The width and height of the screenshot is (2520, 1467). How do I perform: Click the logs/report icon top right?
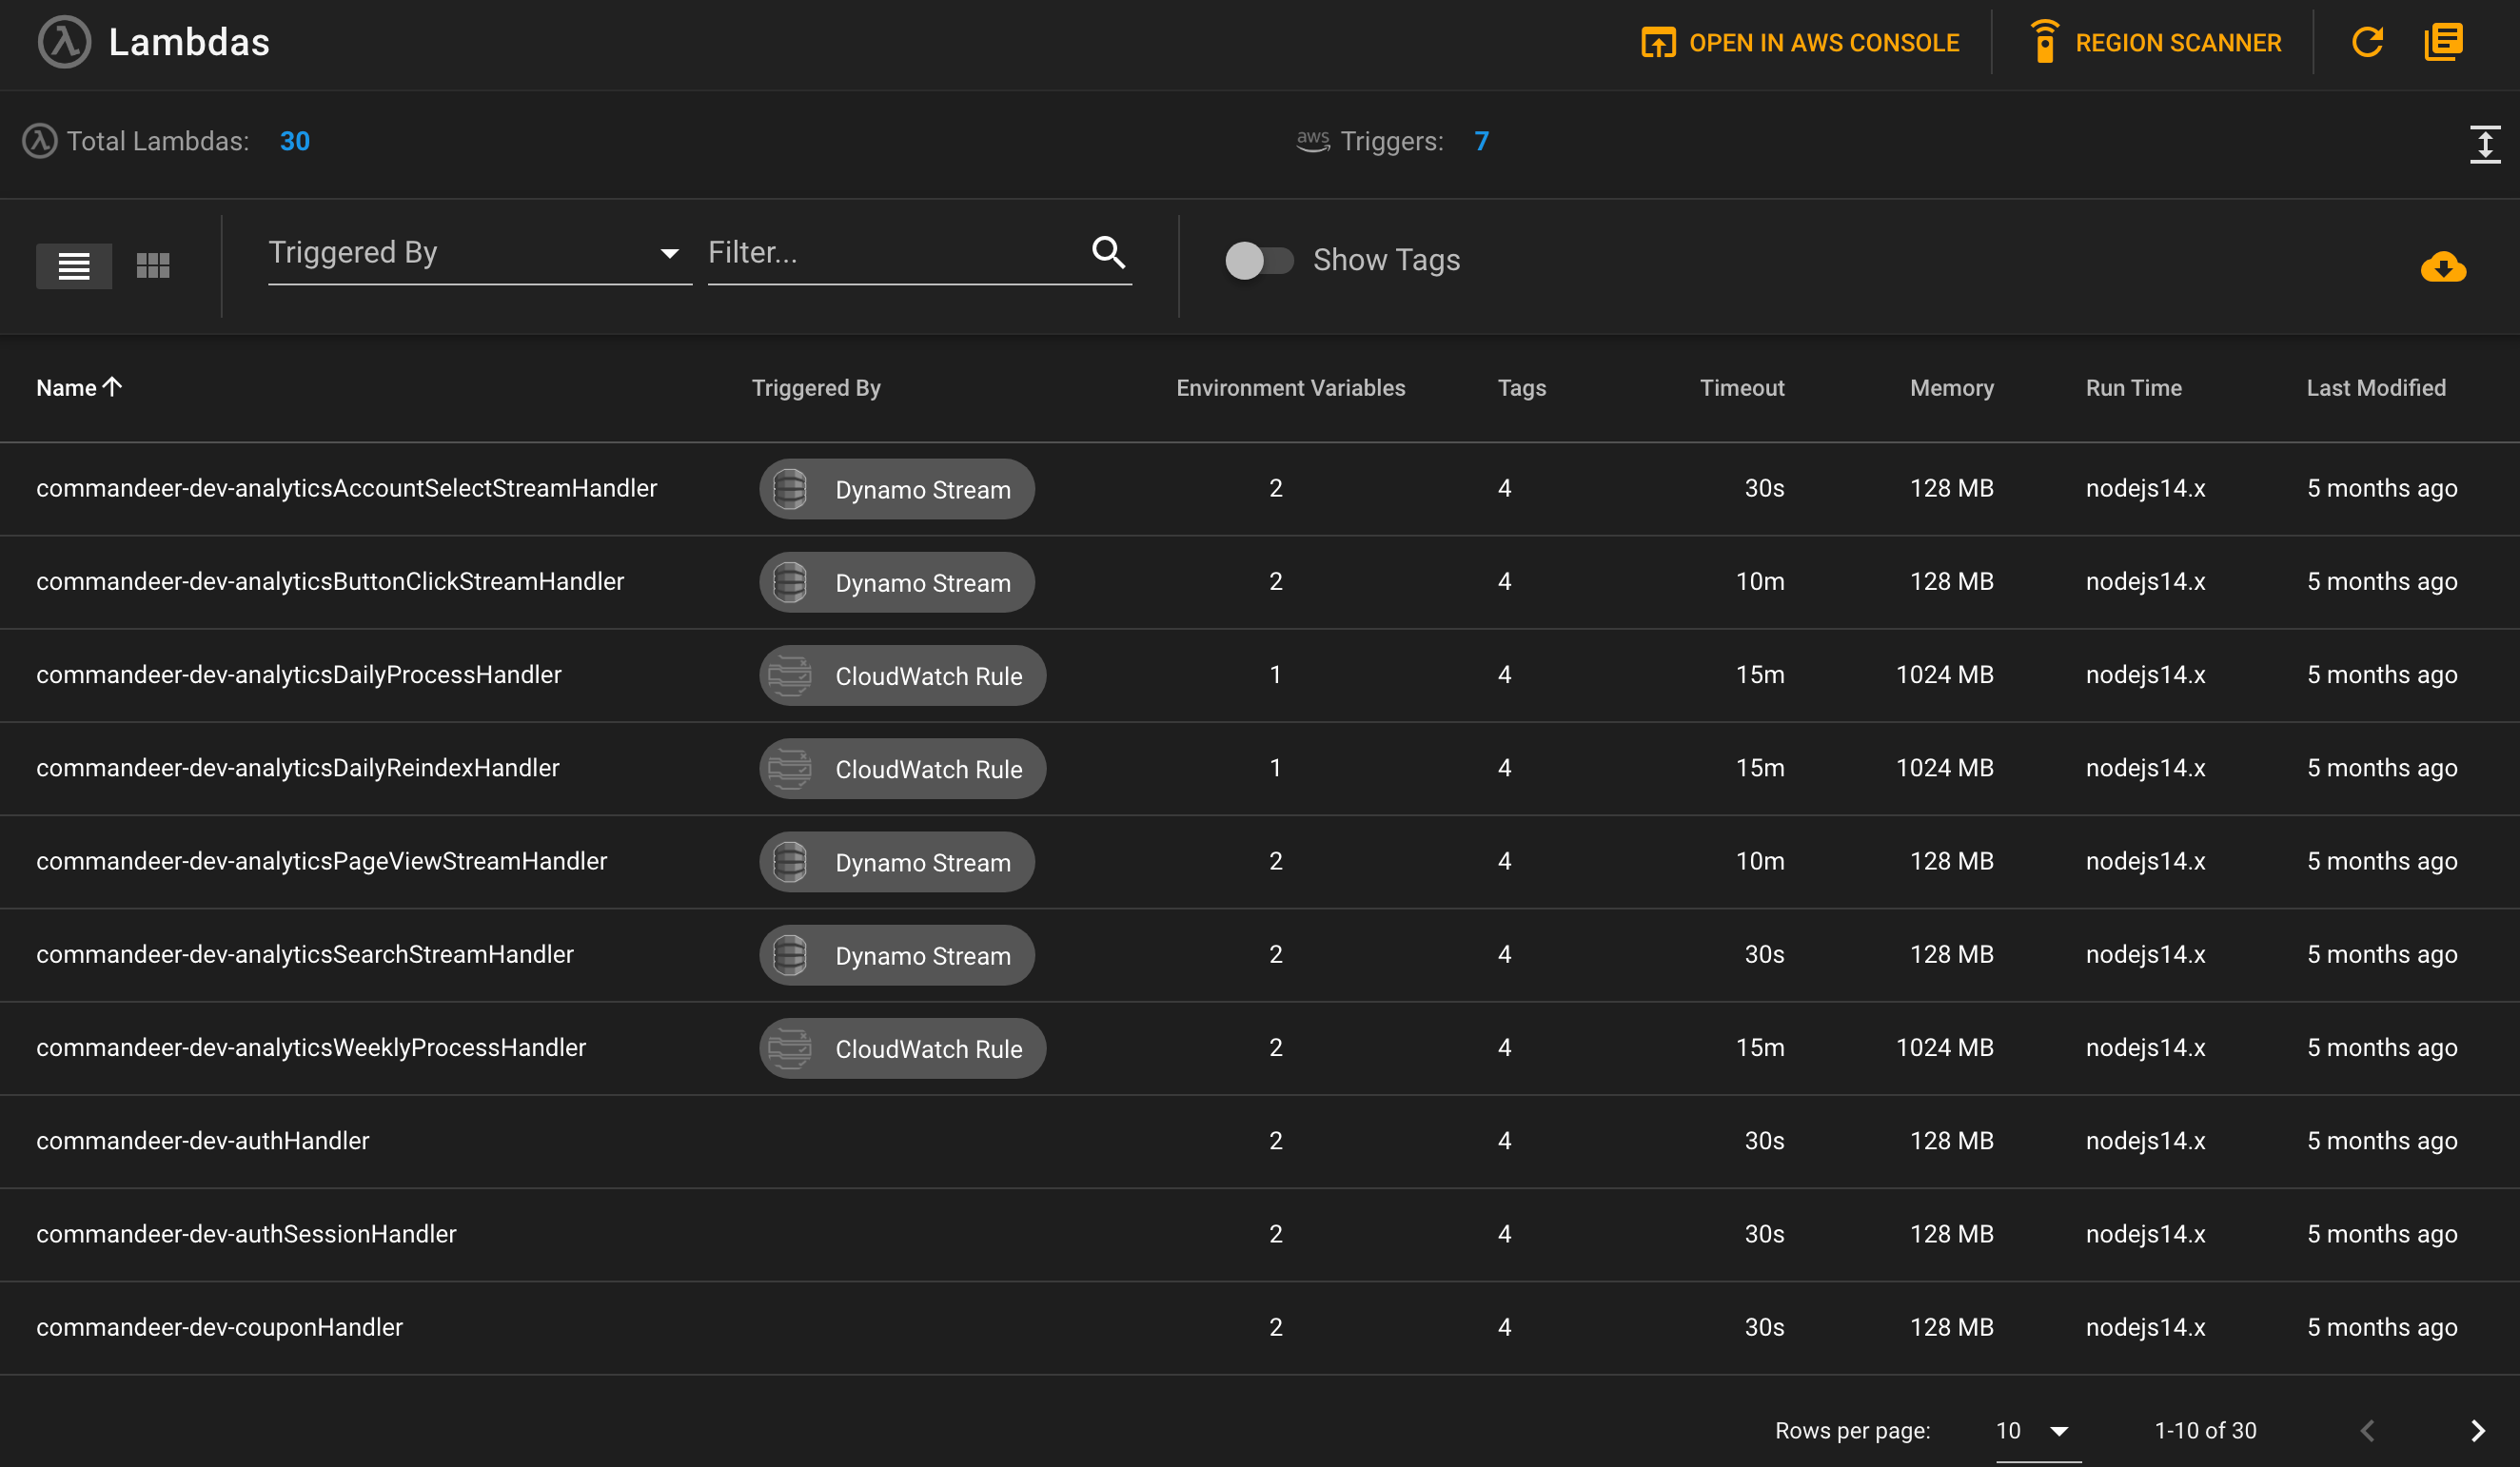click(2445, 42)
